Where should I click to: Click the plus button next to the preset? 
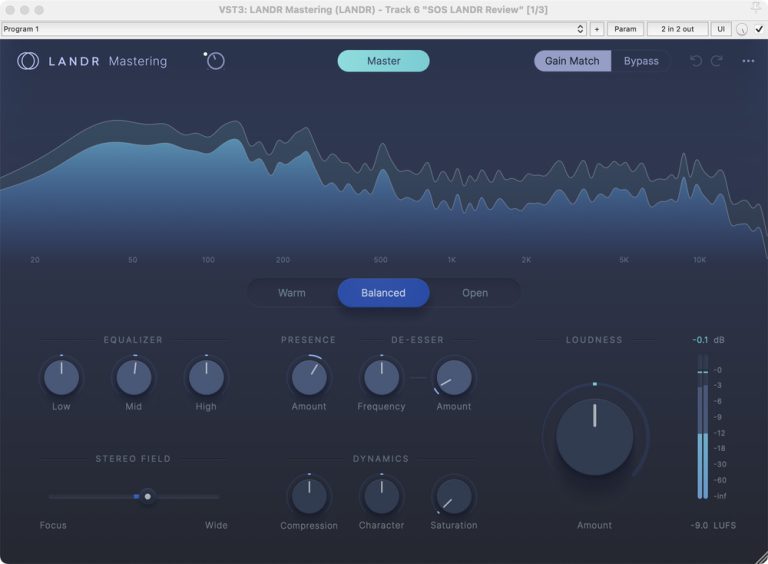(x=597, y=29)
